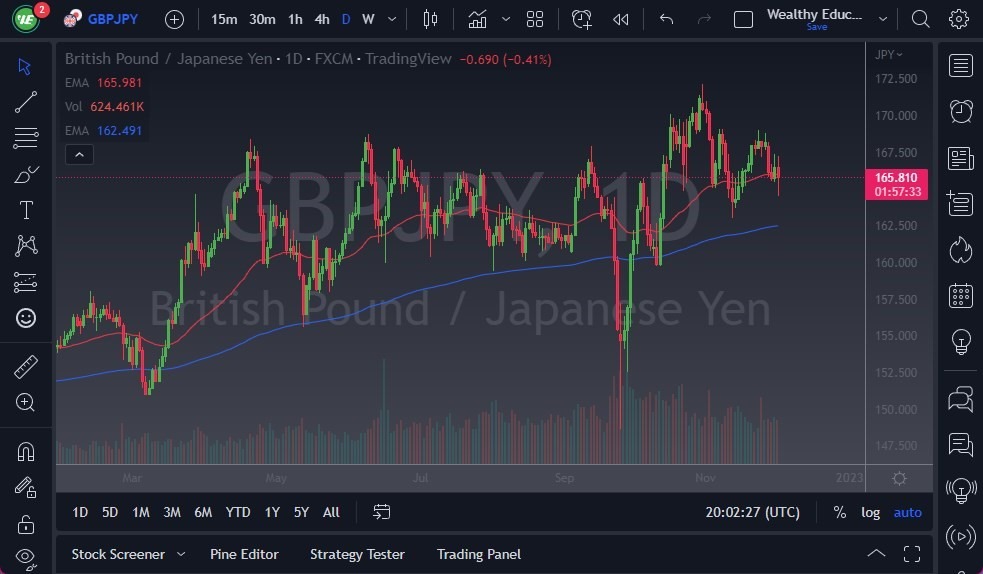Open the economic calendar panel
The height and width of the screenshot is (574, 983).
(960, 295)
